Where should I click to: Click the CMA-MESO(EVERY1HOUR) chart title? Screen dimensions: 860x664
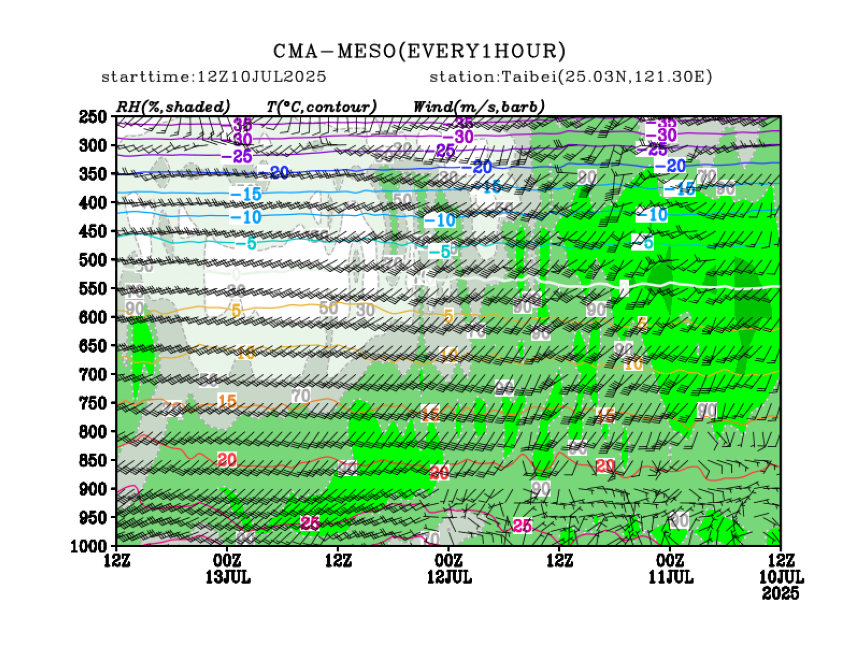tap(420, 51)
